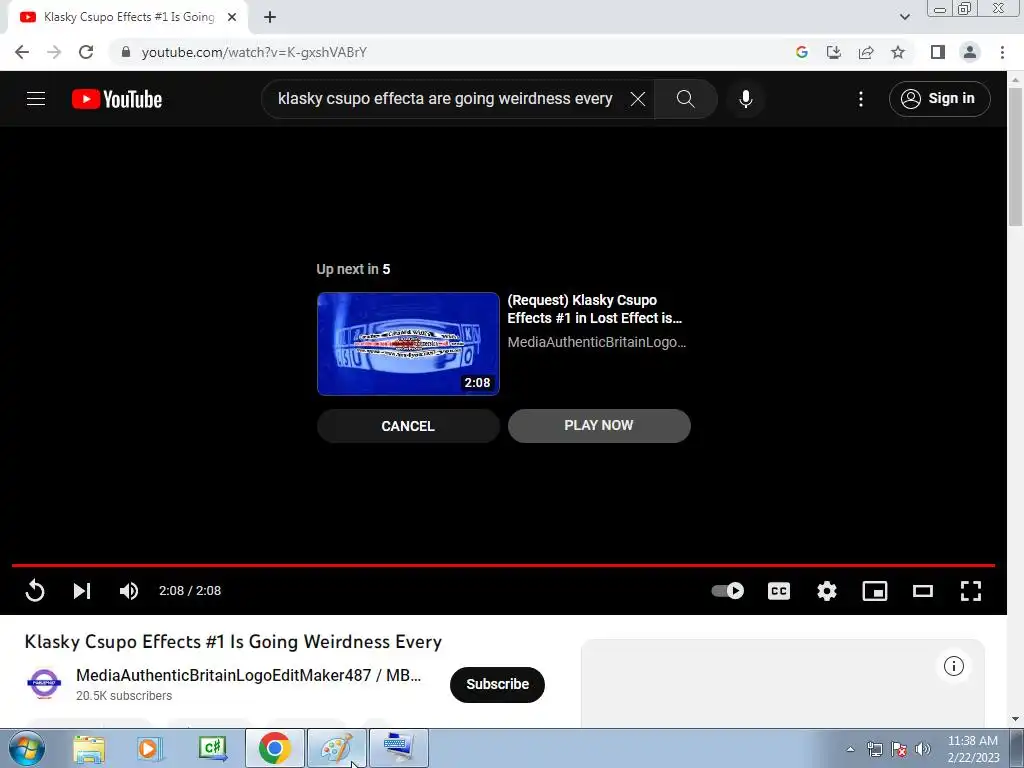This screenshot has width=1024, height=768.
Task: Open the YouTube hamburger guide menu
Action: tap(36, 99)
